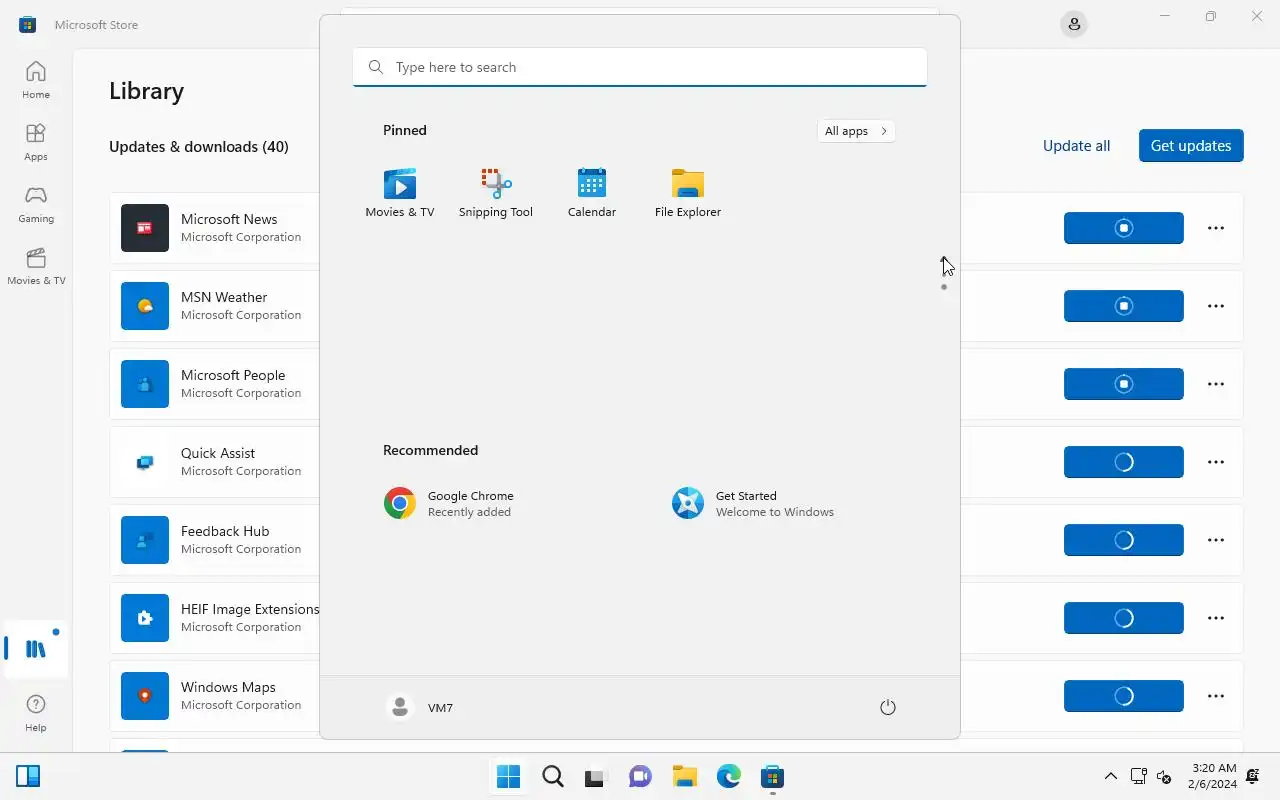Select the Microsoft News title text
The height and width of the screenshot is (800, 1280).
coord(229,219)
